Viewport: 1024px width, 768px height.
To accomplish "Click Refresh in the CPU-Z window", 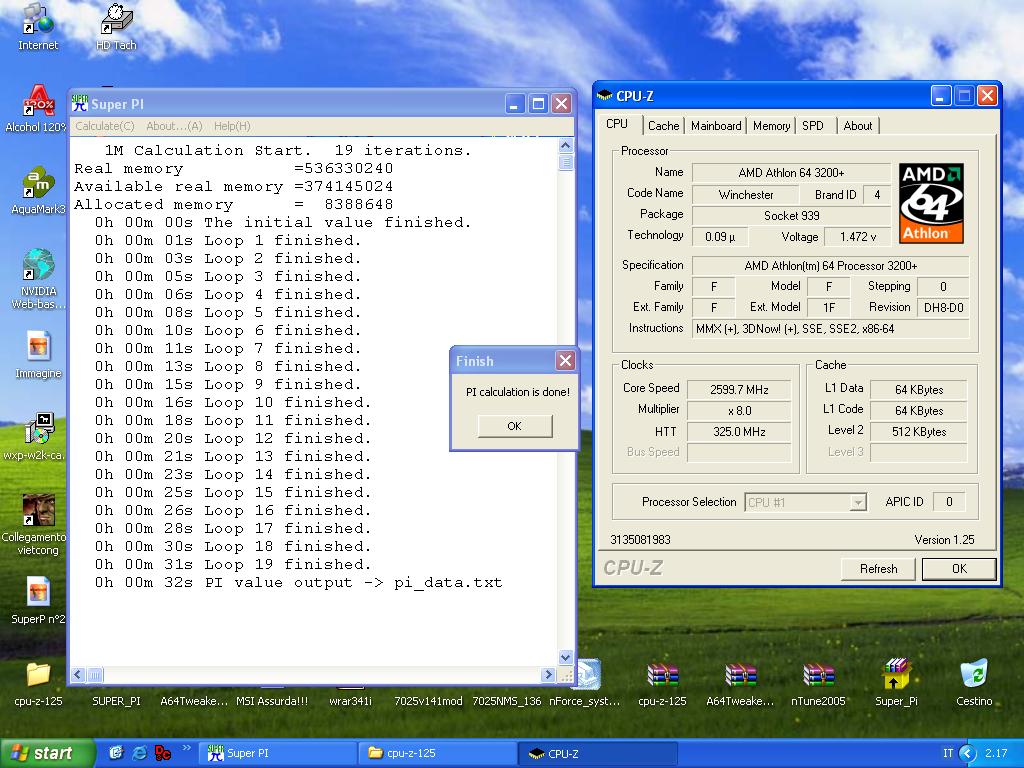I will coord(878,569).
